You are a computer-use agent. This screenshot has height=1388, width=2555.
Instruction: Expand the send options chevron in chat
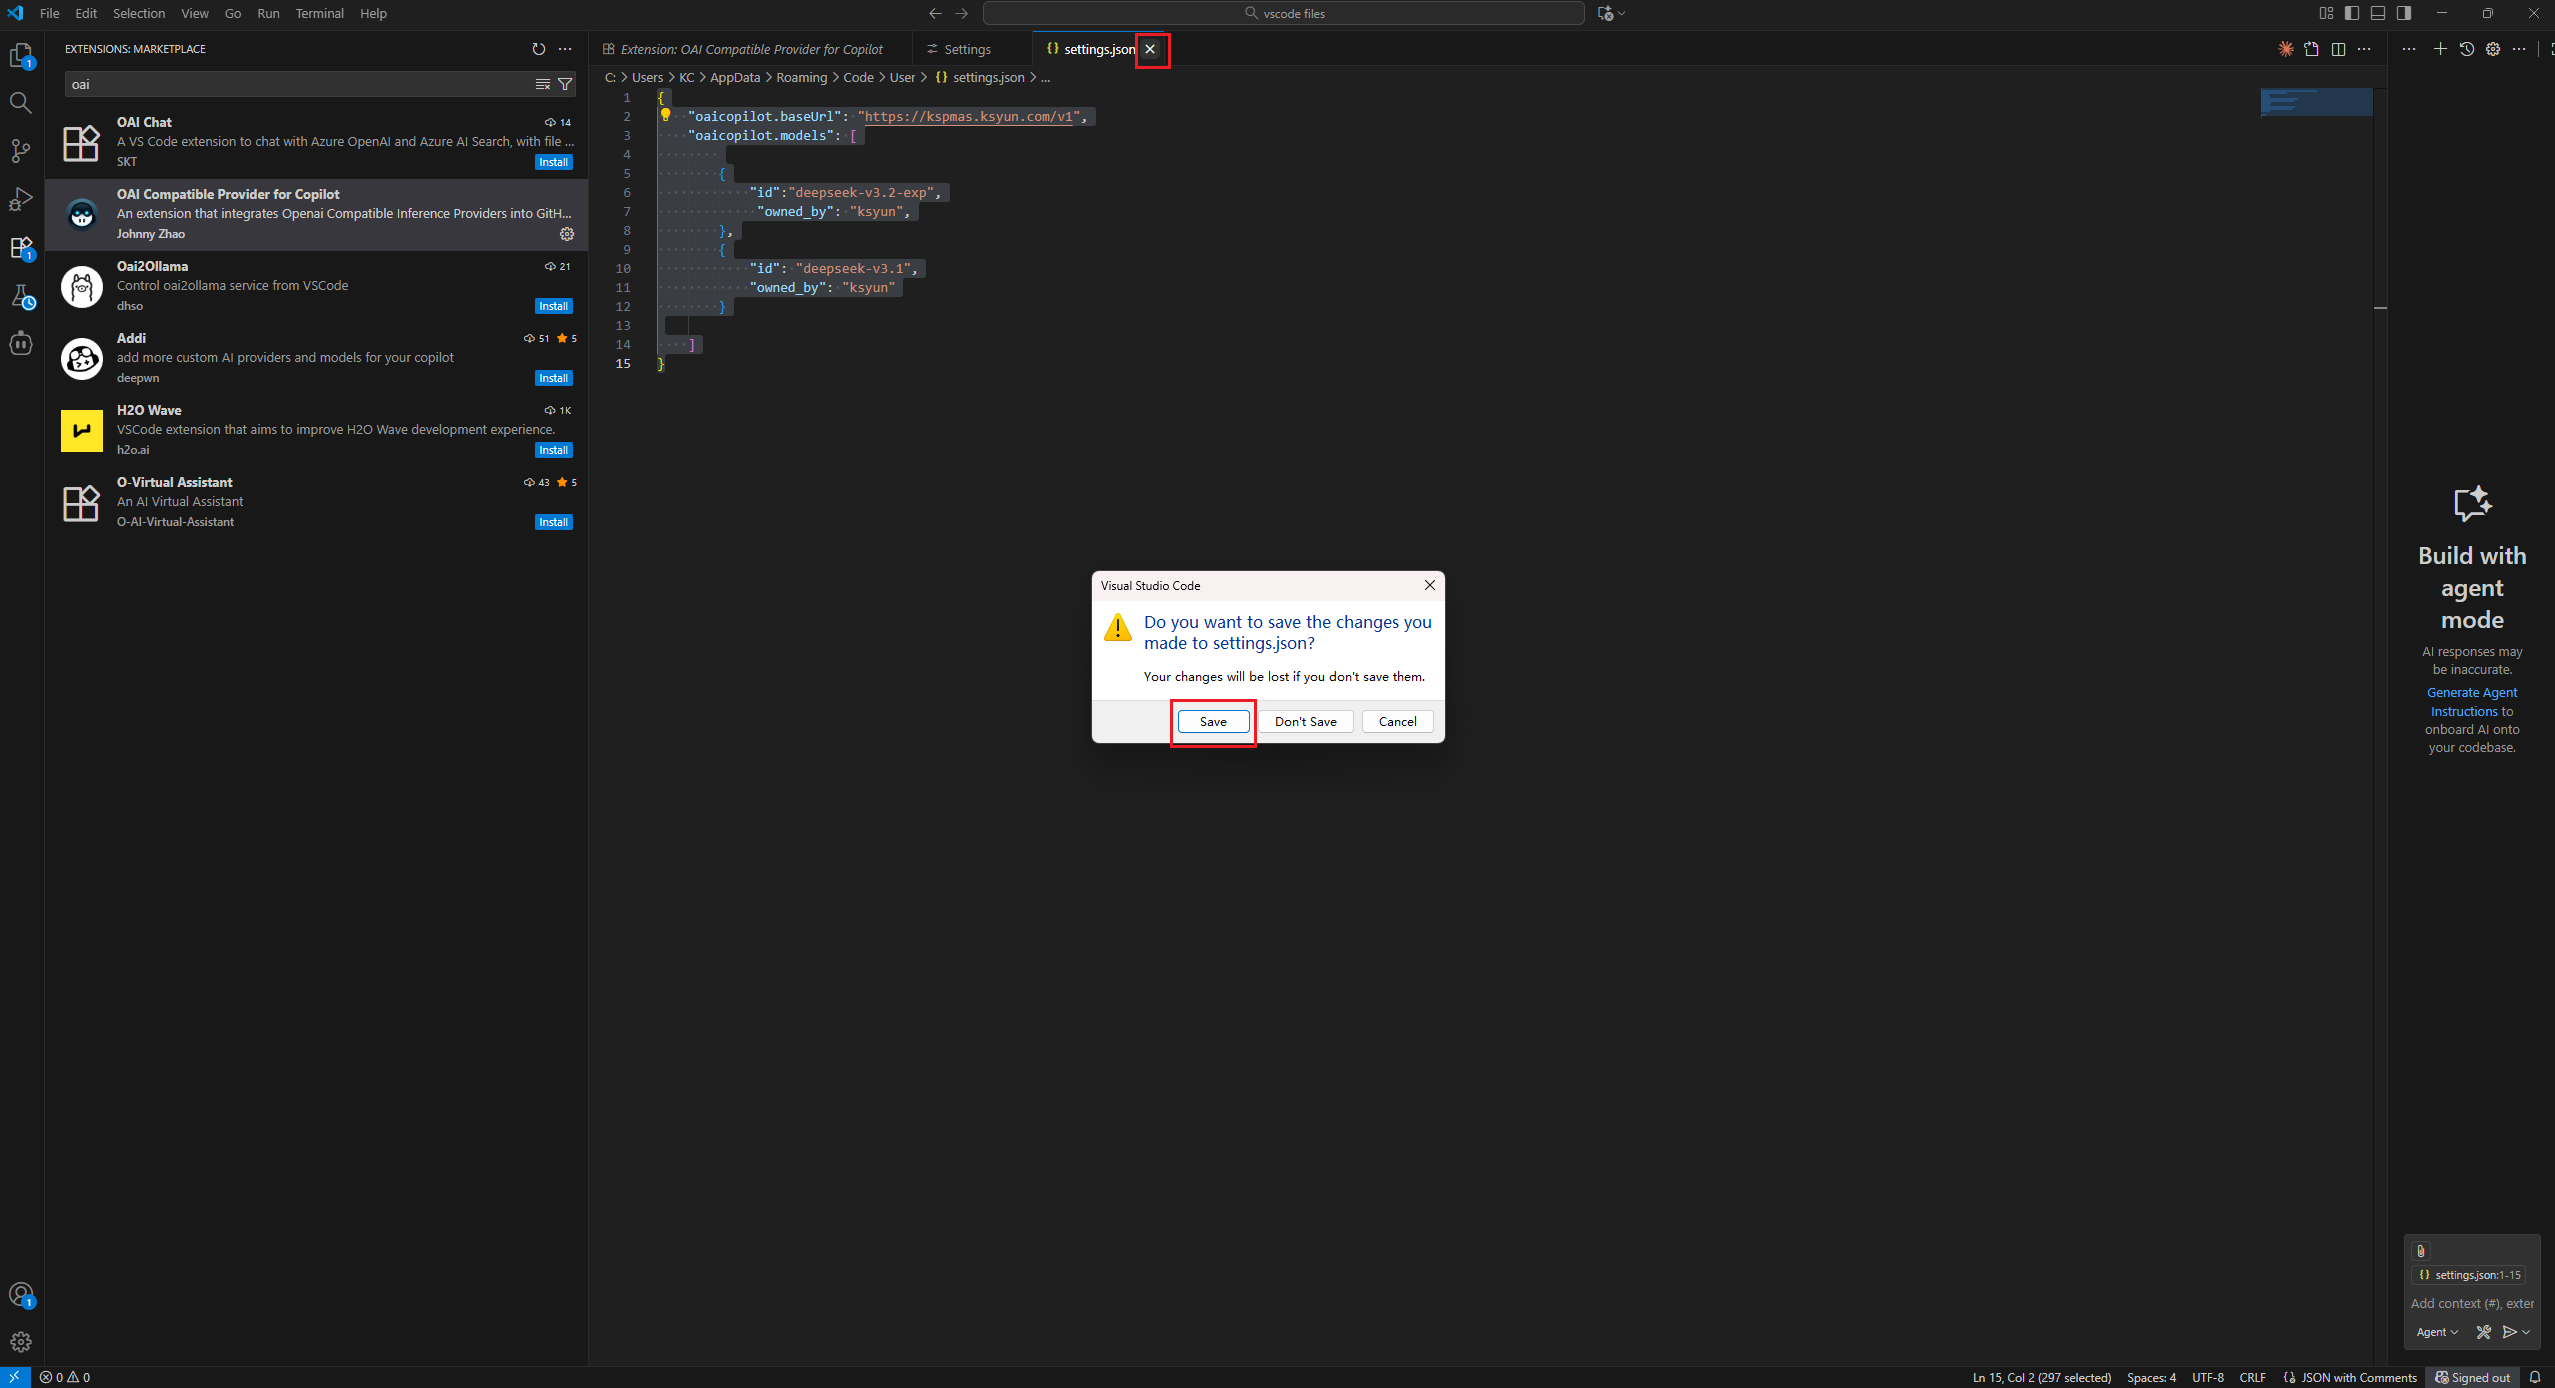click(2527, 1332)
